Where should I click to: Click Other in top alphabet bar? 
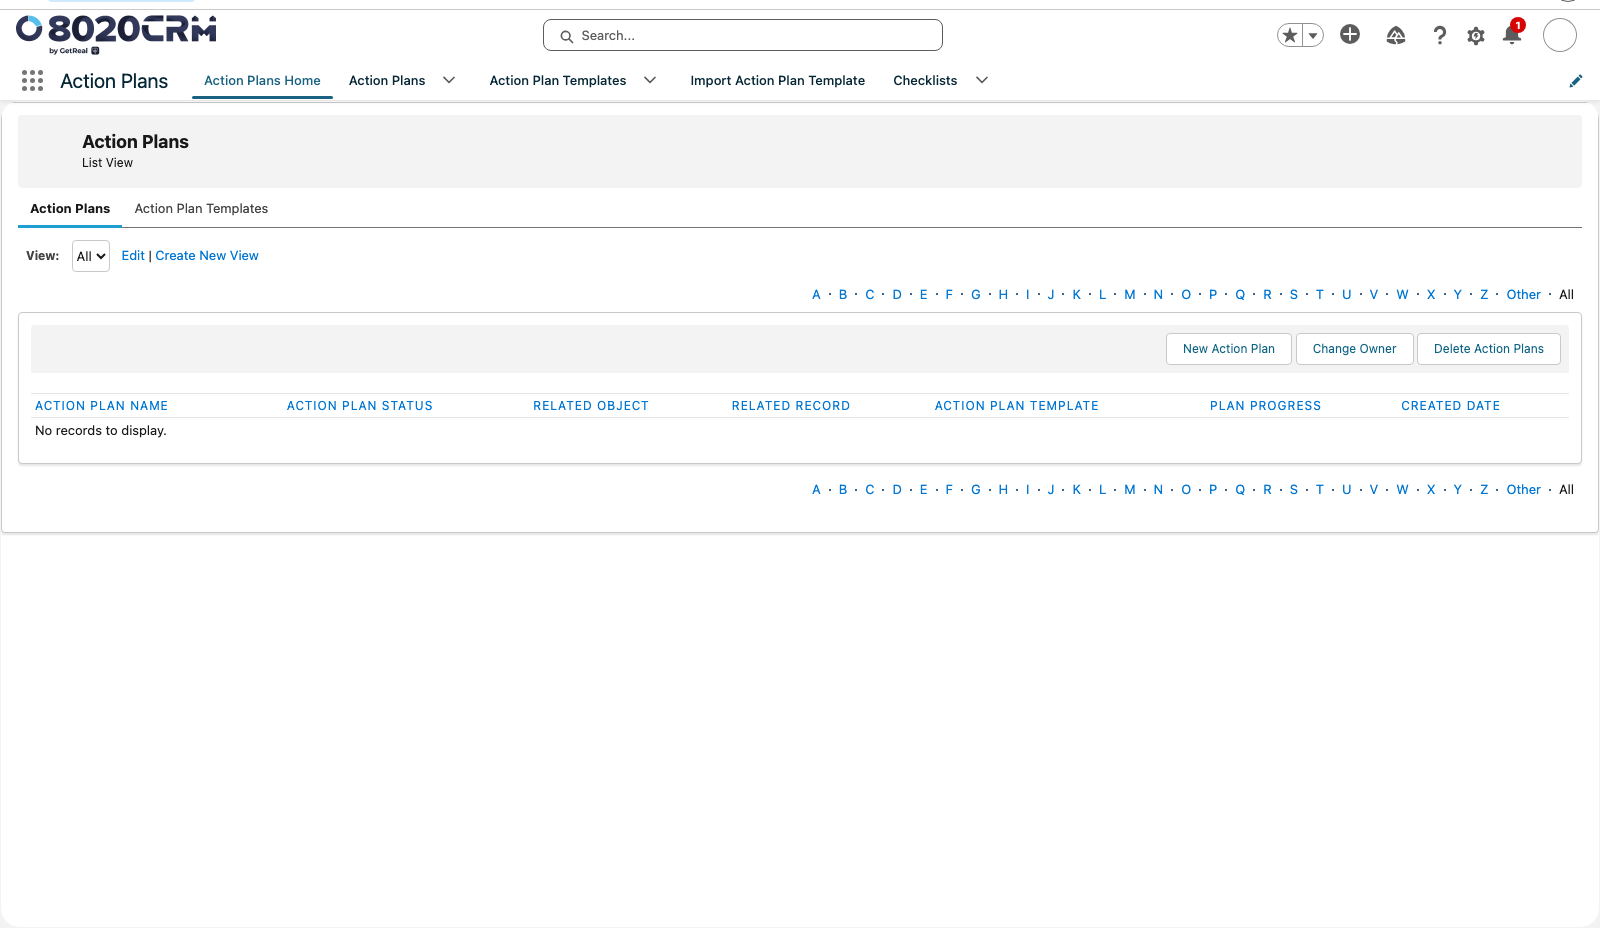click(x=1524, y=295)
